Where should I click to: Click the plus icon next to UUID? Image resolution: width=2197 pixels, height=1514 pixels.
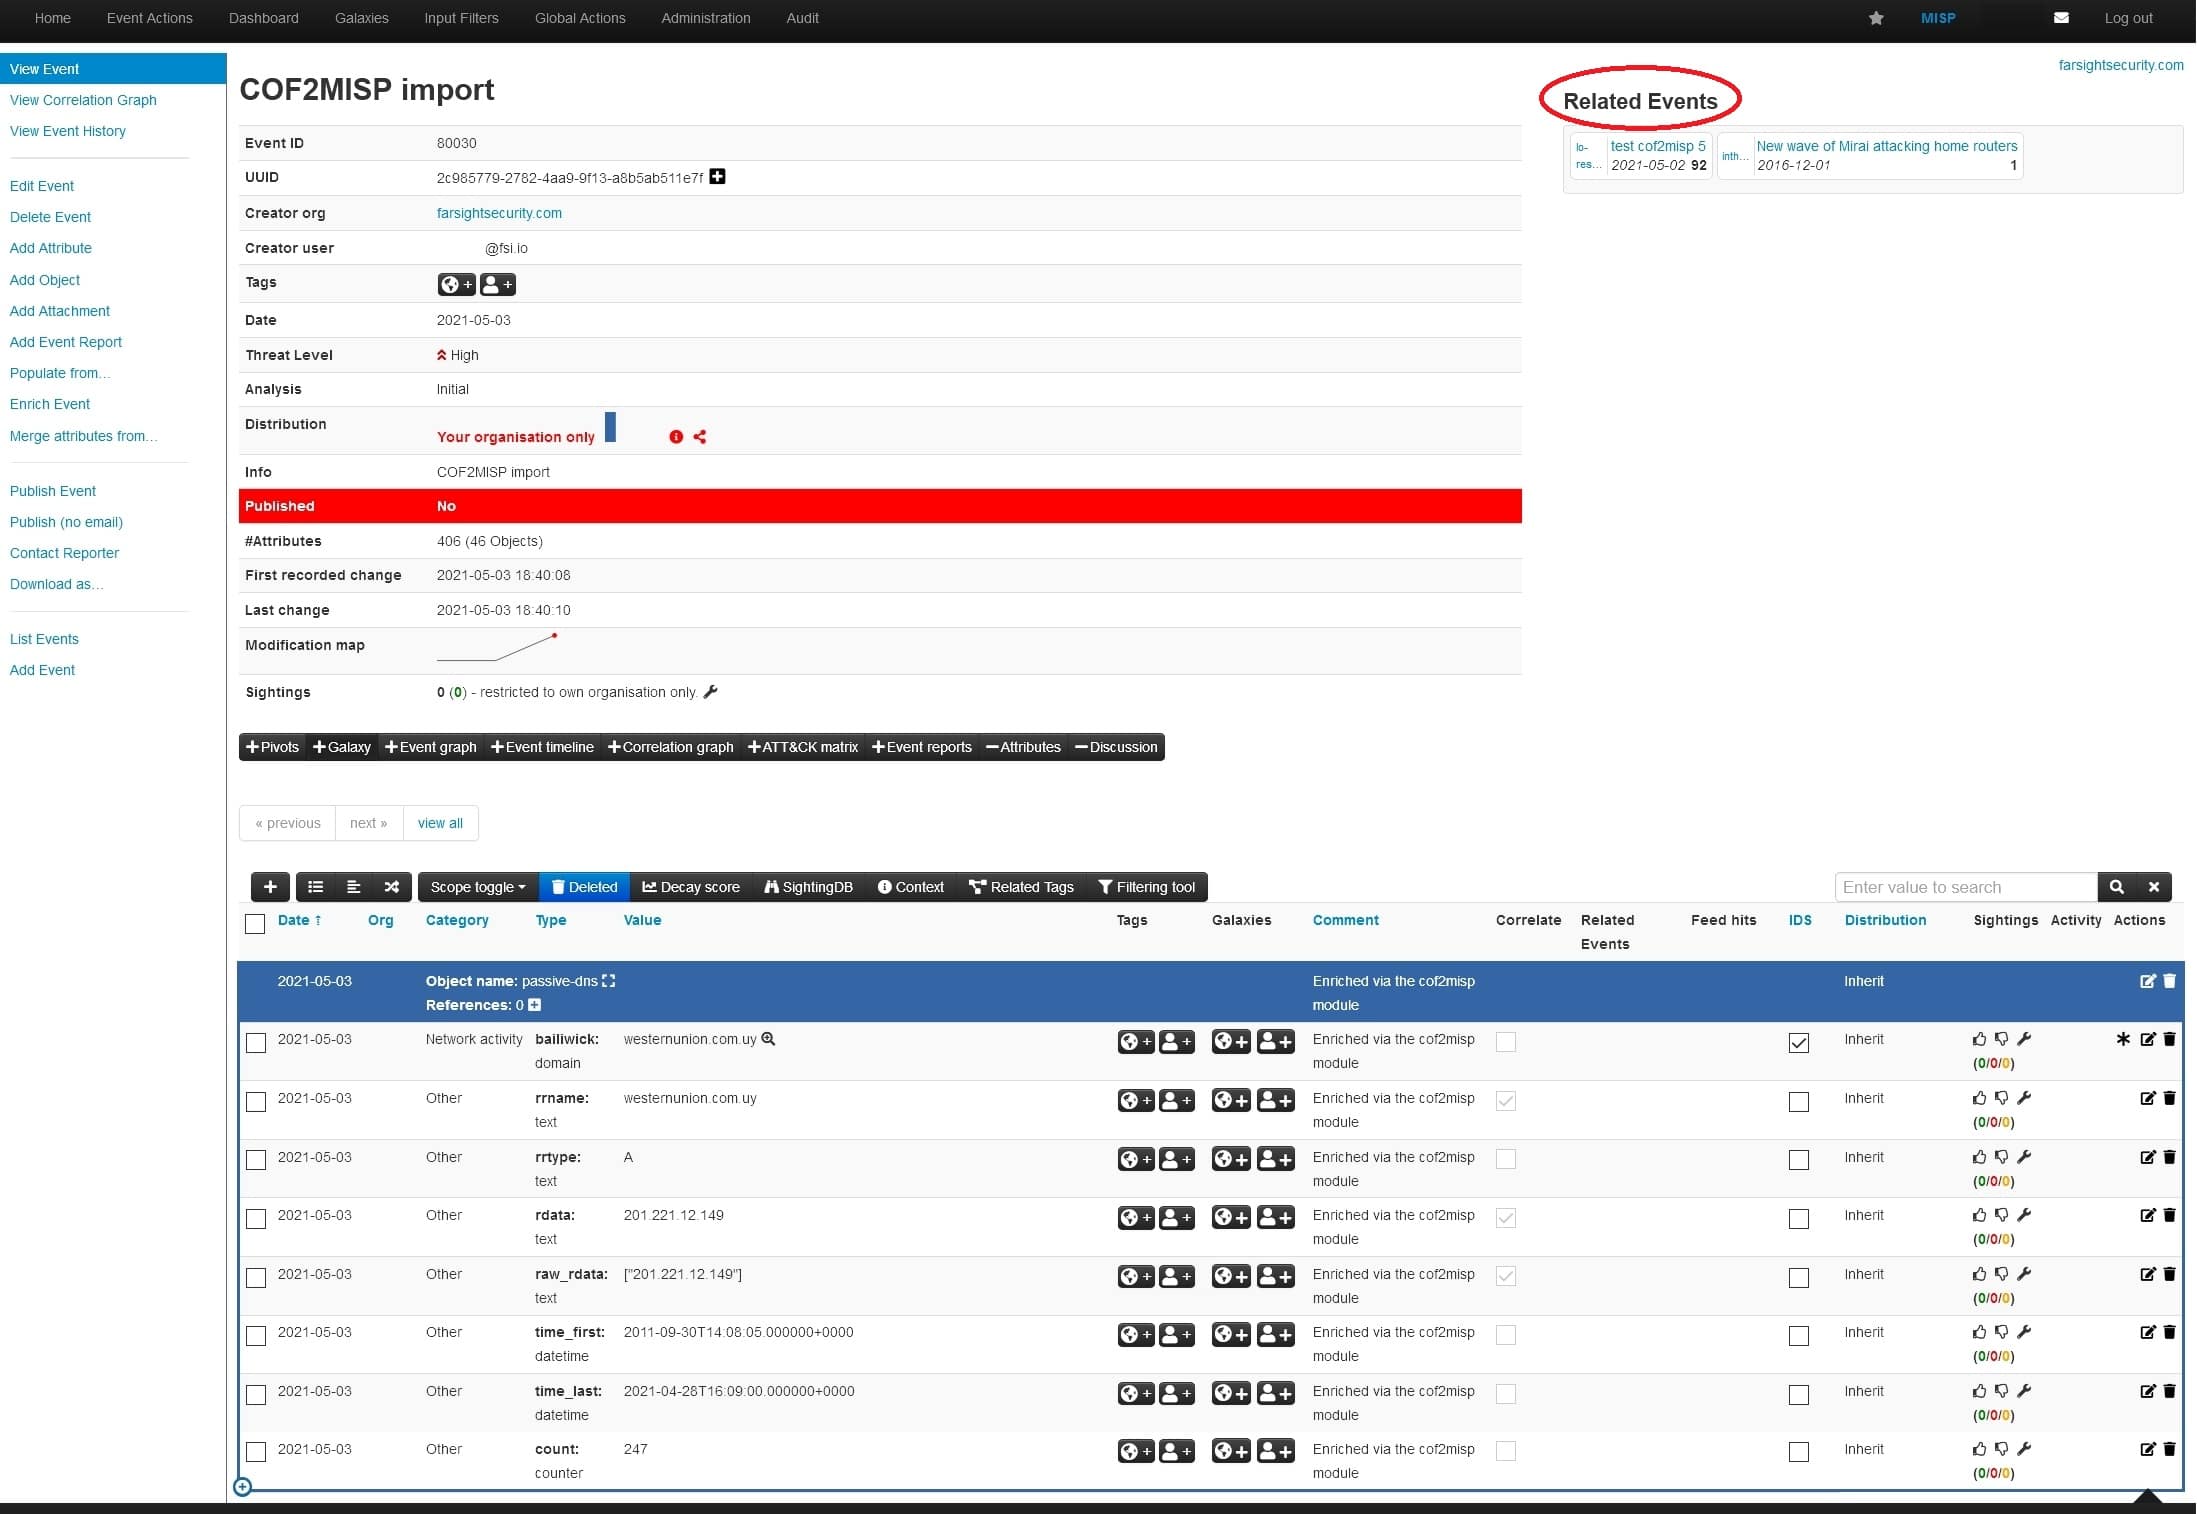717,177
